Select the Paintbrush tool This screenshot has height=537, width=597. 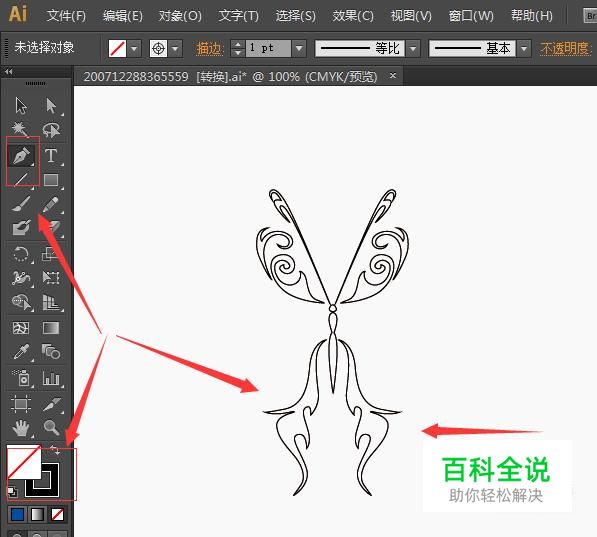(x=21, y=204)
